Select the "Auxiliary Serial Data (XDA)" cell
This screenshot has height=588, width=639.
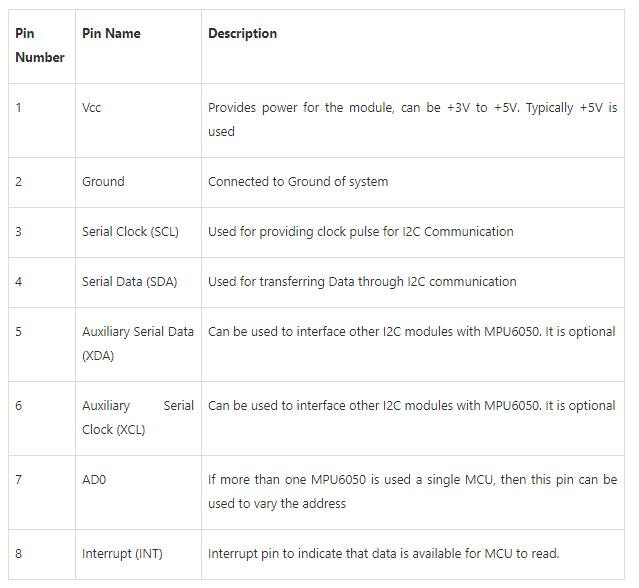click(x=138, y=343)
